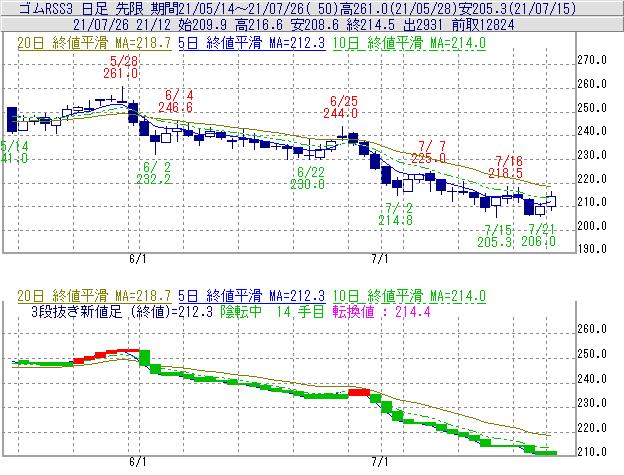Click the 210.0 axis label in lower chart
Image resolution: width=624 pixels, height=475 pixels.
point(592,452)
